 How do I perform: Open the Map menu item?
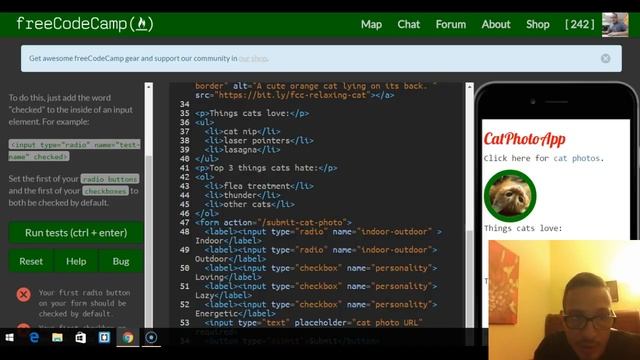[x=371, y=24]
